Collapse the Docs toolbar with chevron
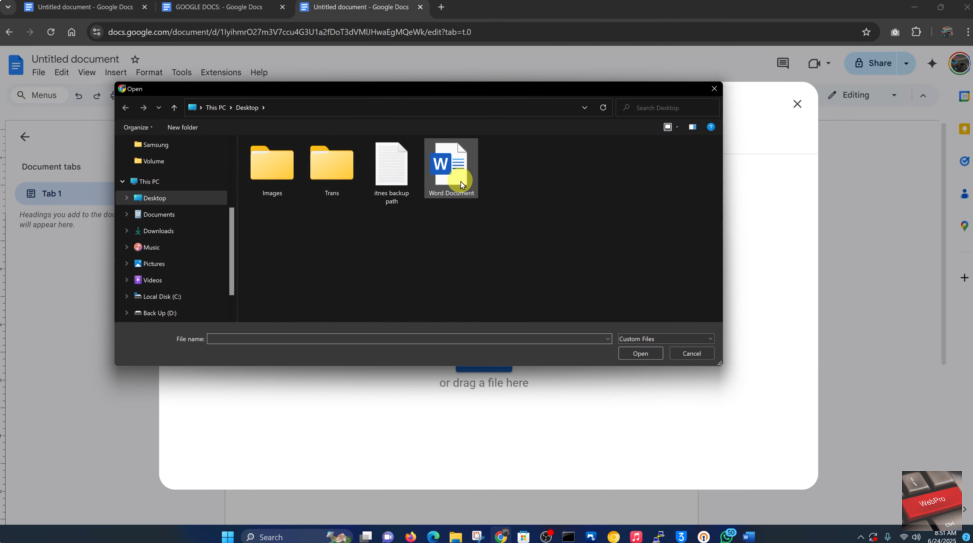 click(x=923, y=96)
